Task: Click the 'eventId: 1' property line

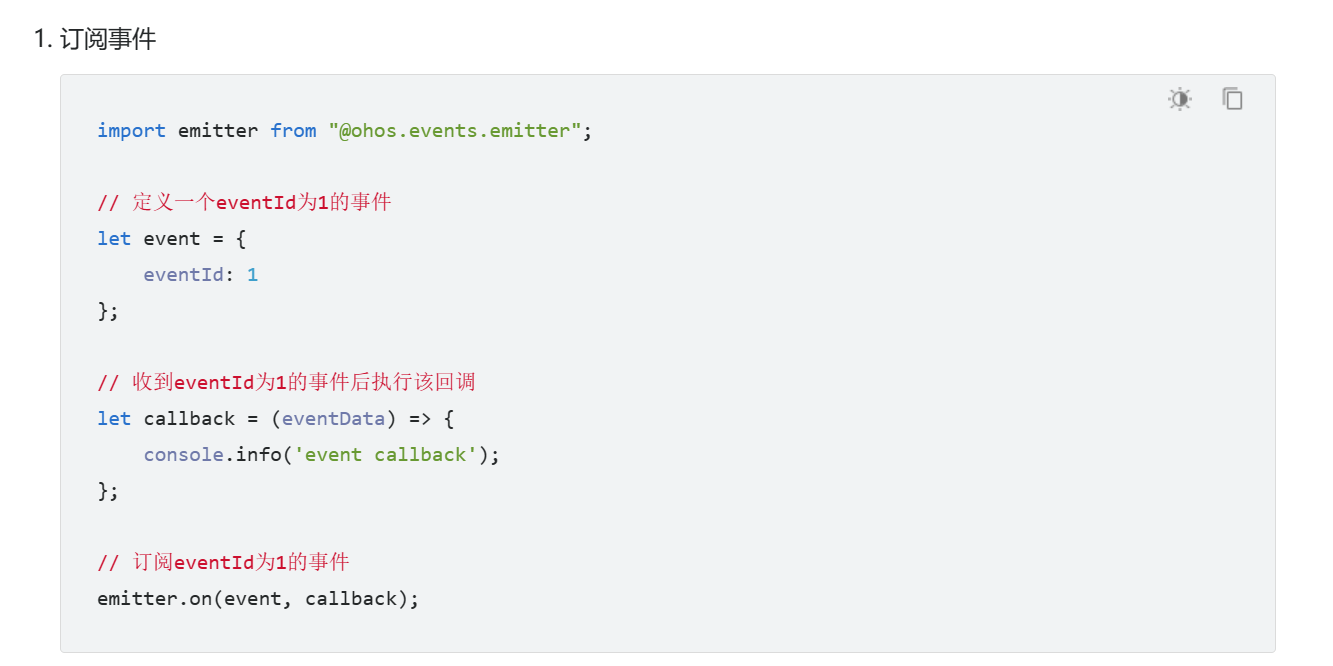Action: pos(200,274)
